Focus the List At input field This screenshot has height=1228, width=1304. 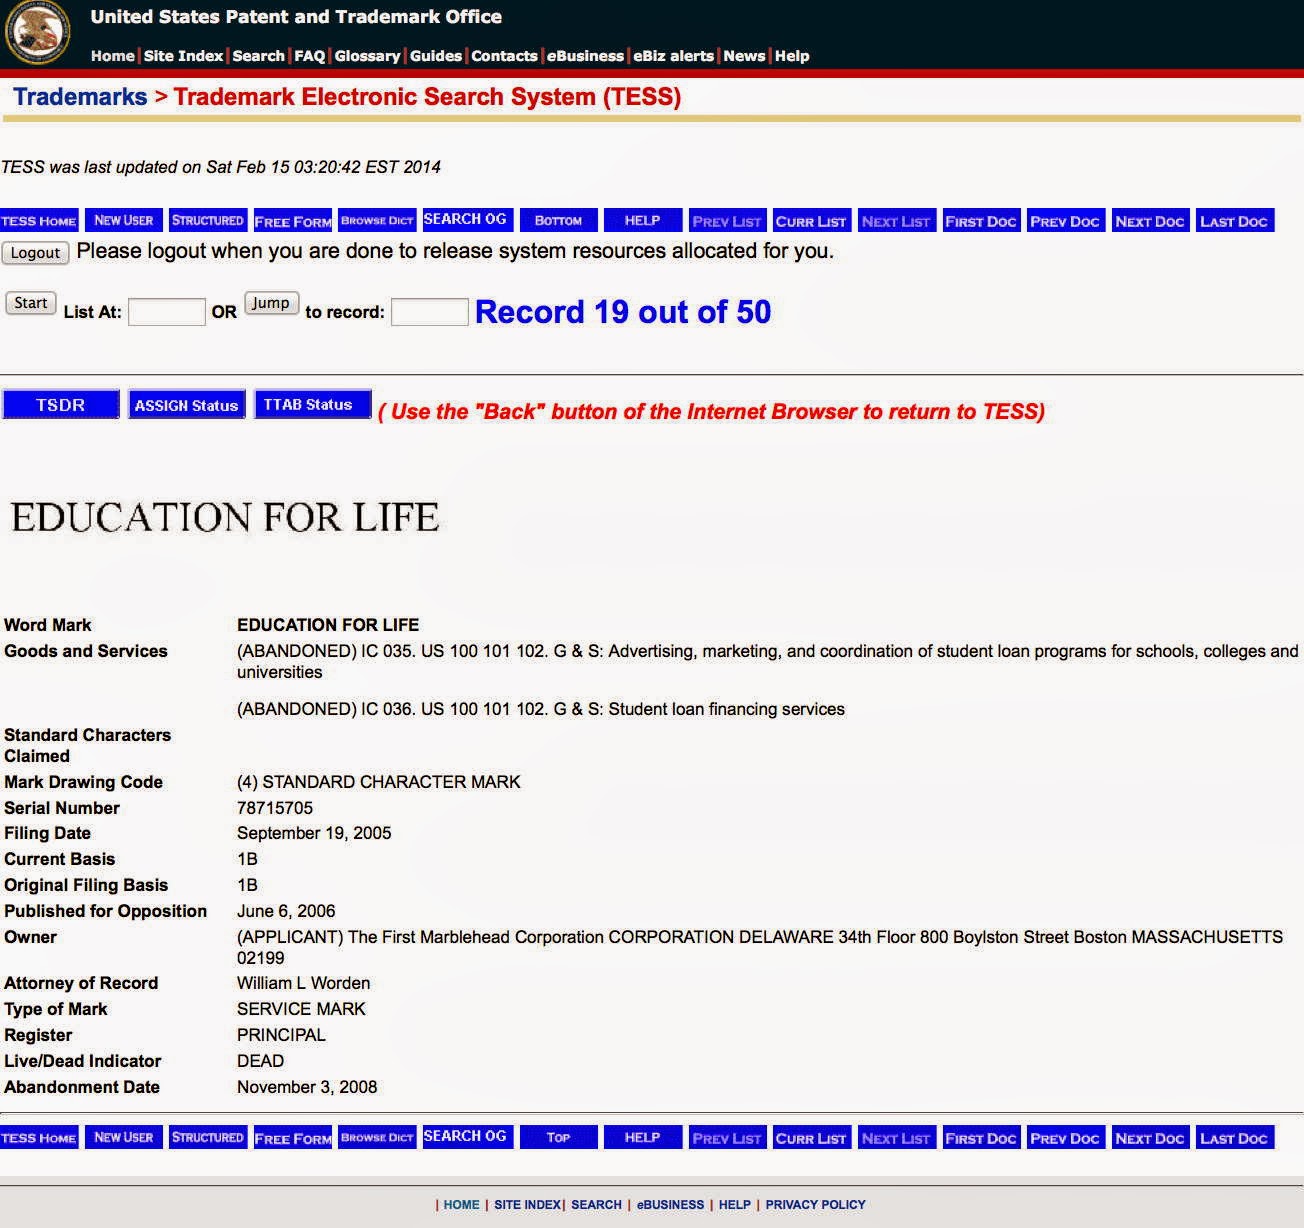point(166,312)
